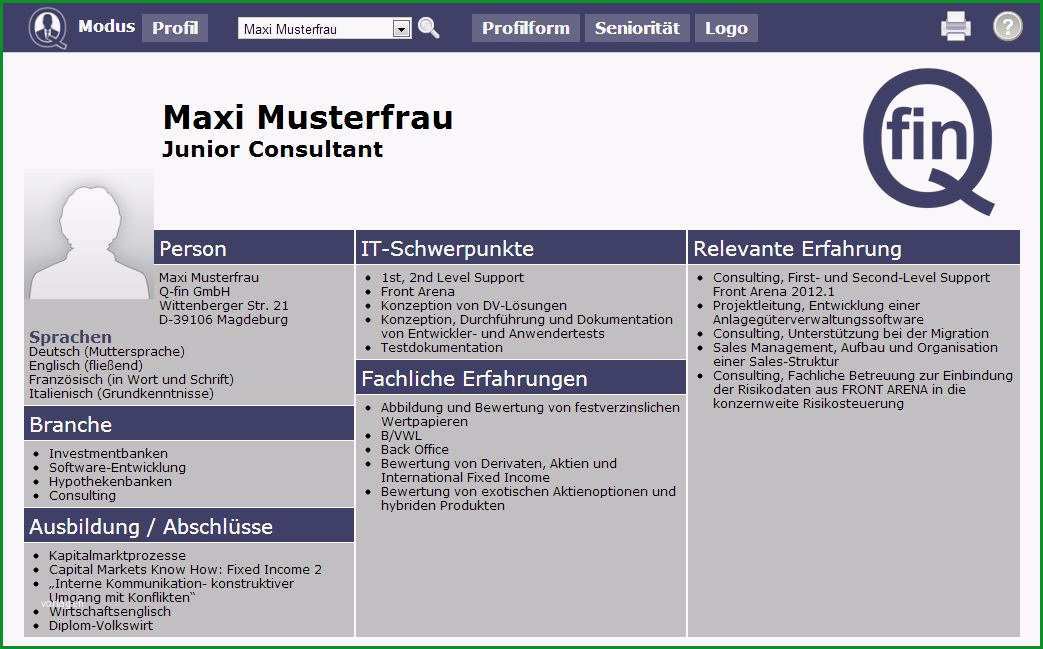
Task: Click the Interne Kommunikation- konstruktiver item
Action: pyautogui.click(x=171, y=590)
